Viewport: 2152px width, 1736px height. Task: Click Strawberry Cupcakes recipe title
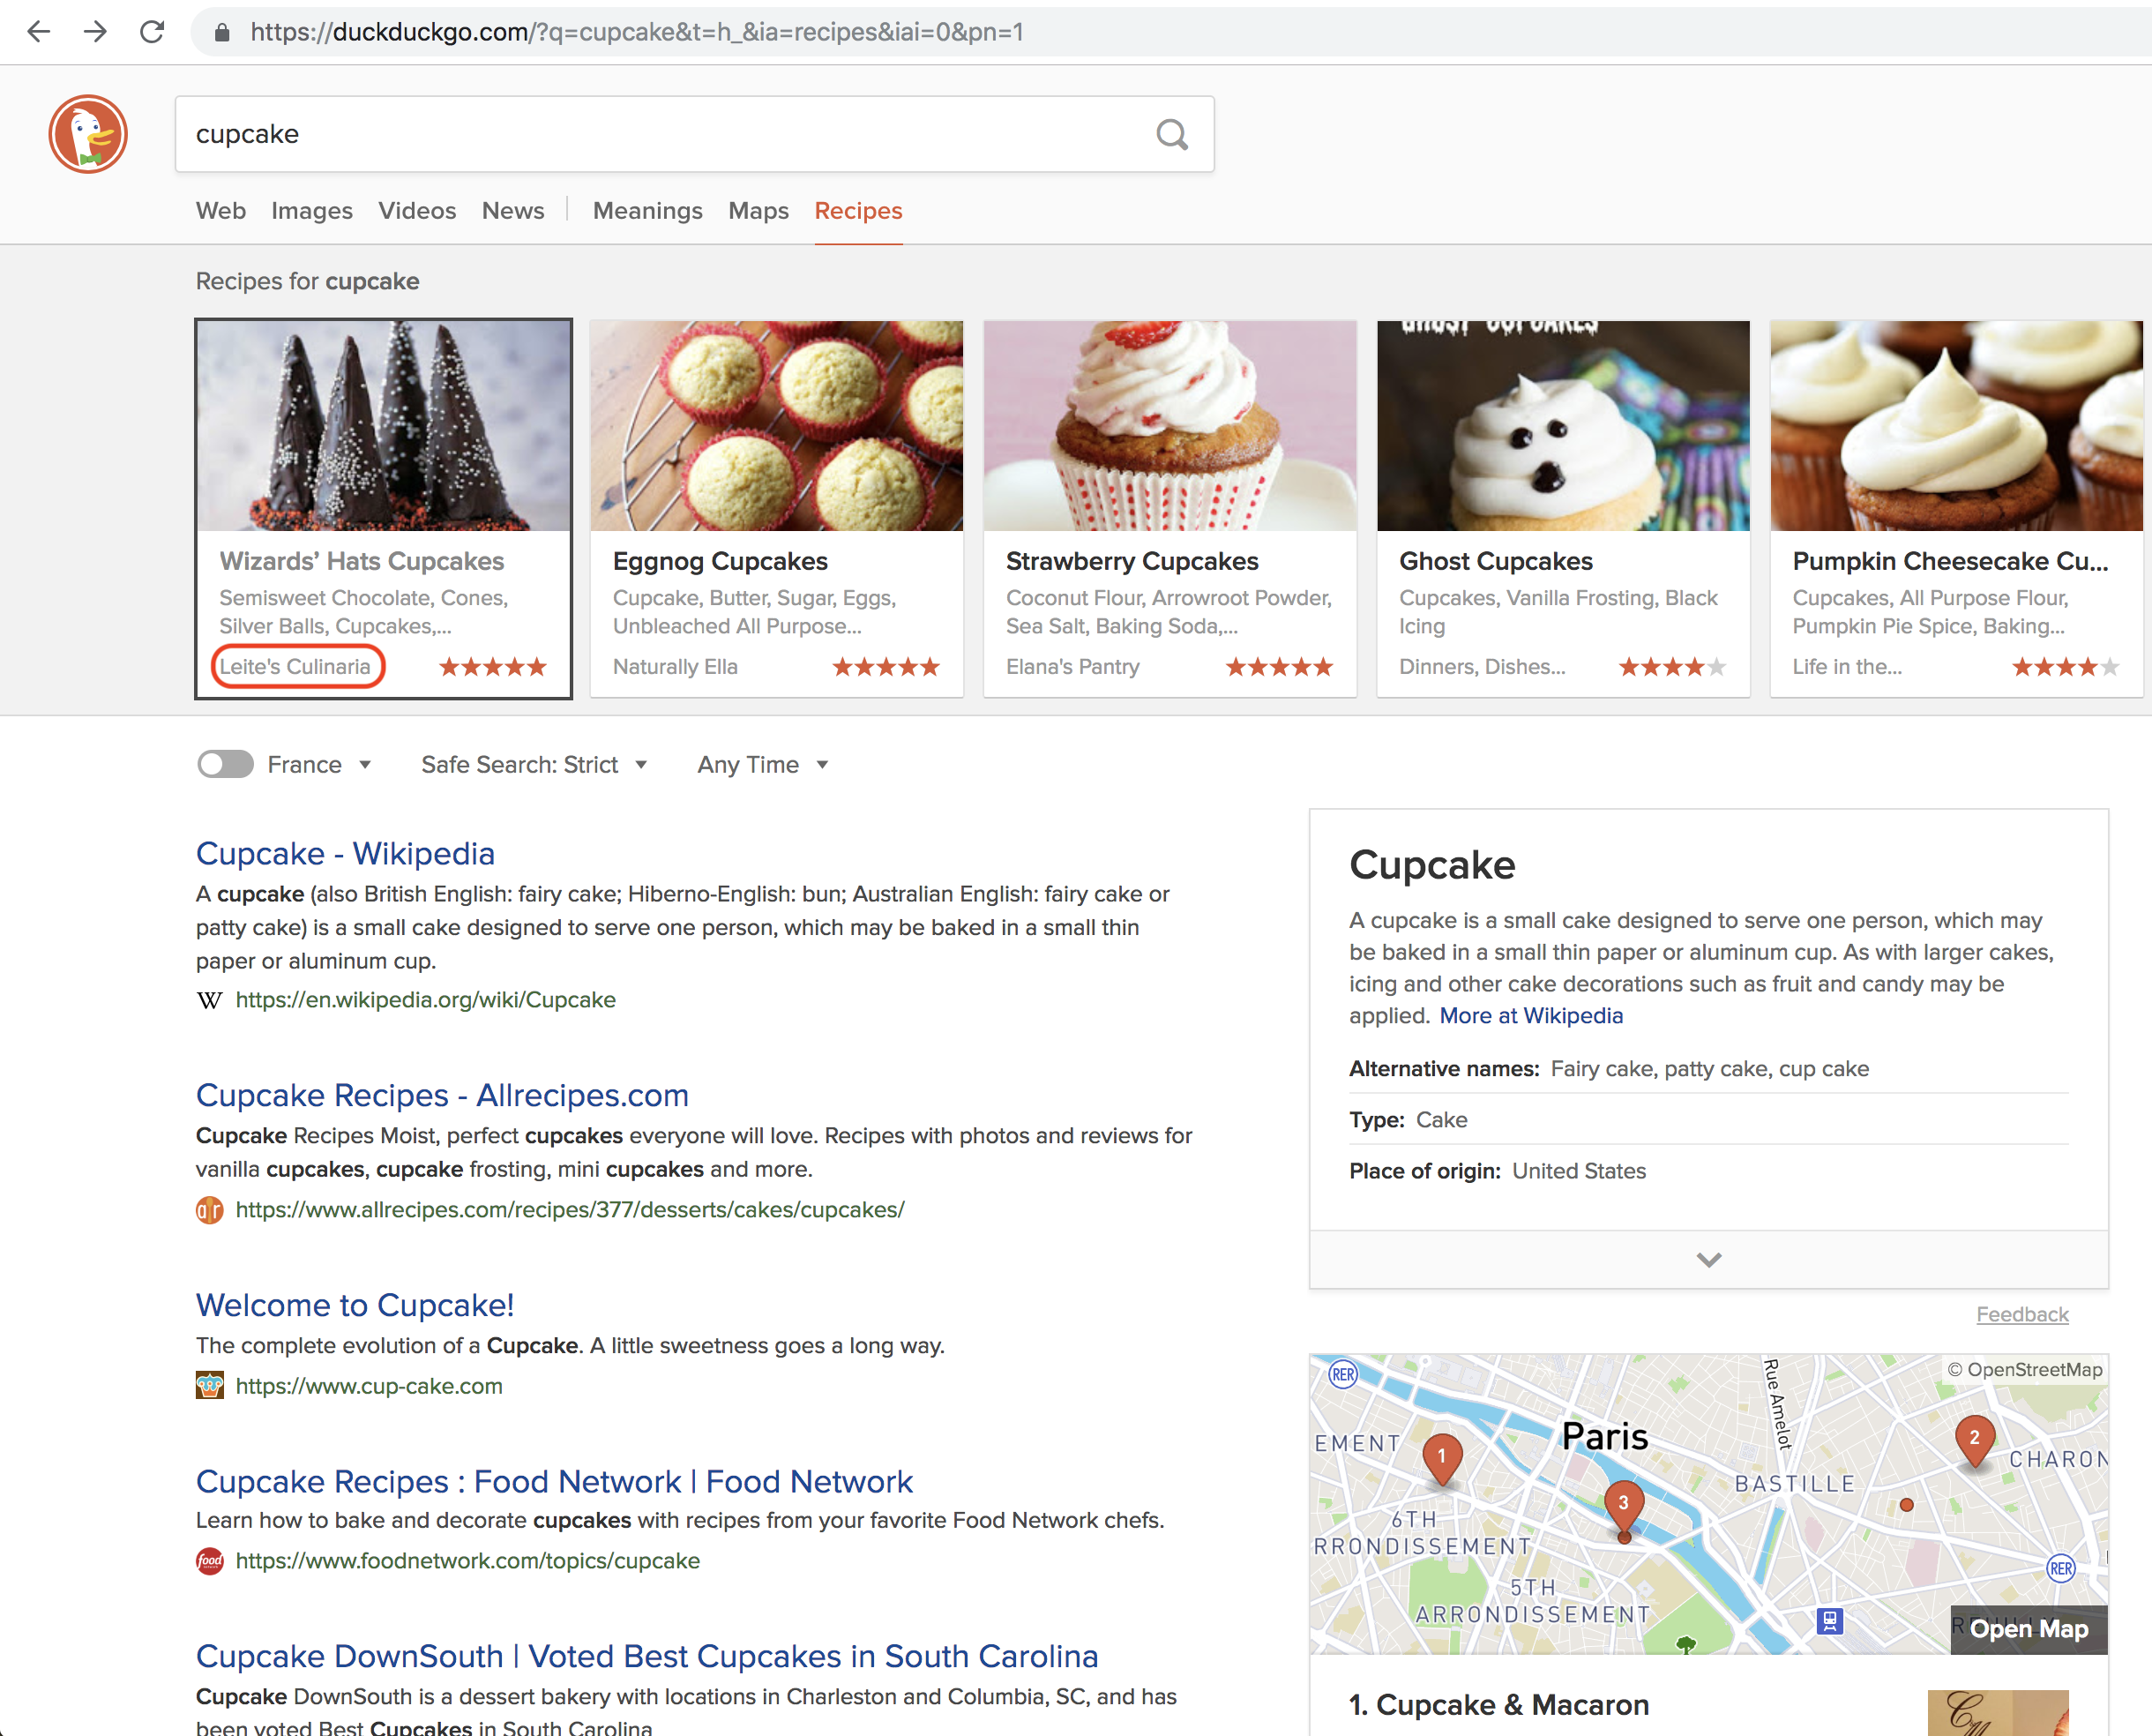[x=1132, y=562]
